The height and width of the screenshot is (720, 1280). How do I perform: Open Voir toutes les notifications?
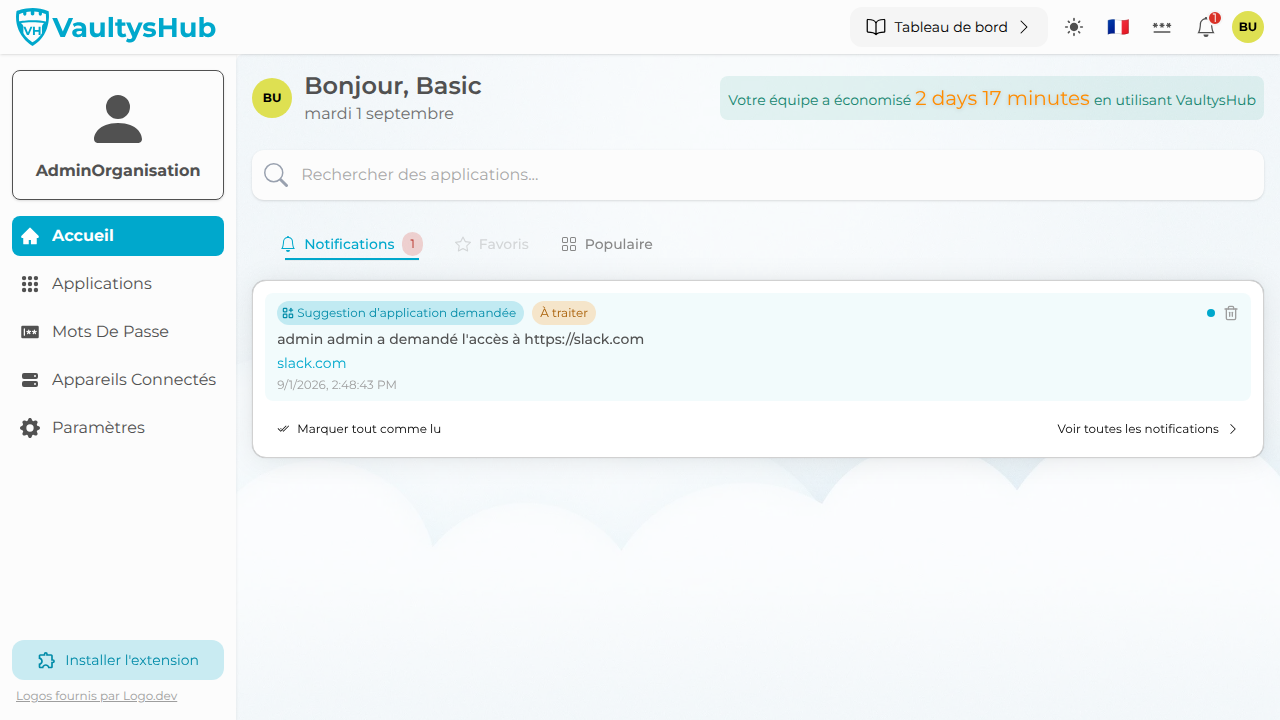1148,429
